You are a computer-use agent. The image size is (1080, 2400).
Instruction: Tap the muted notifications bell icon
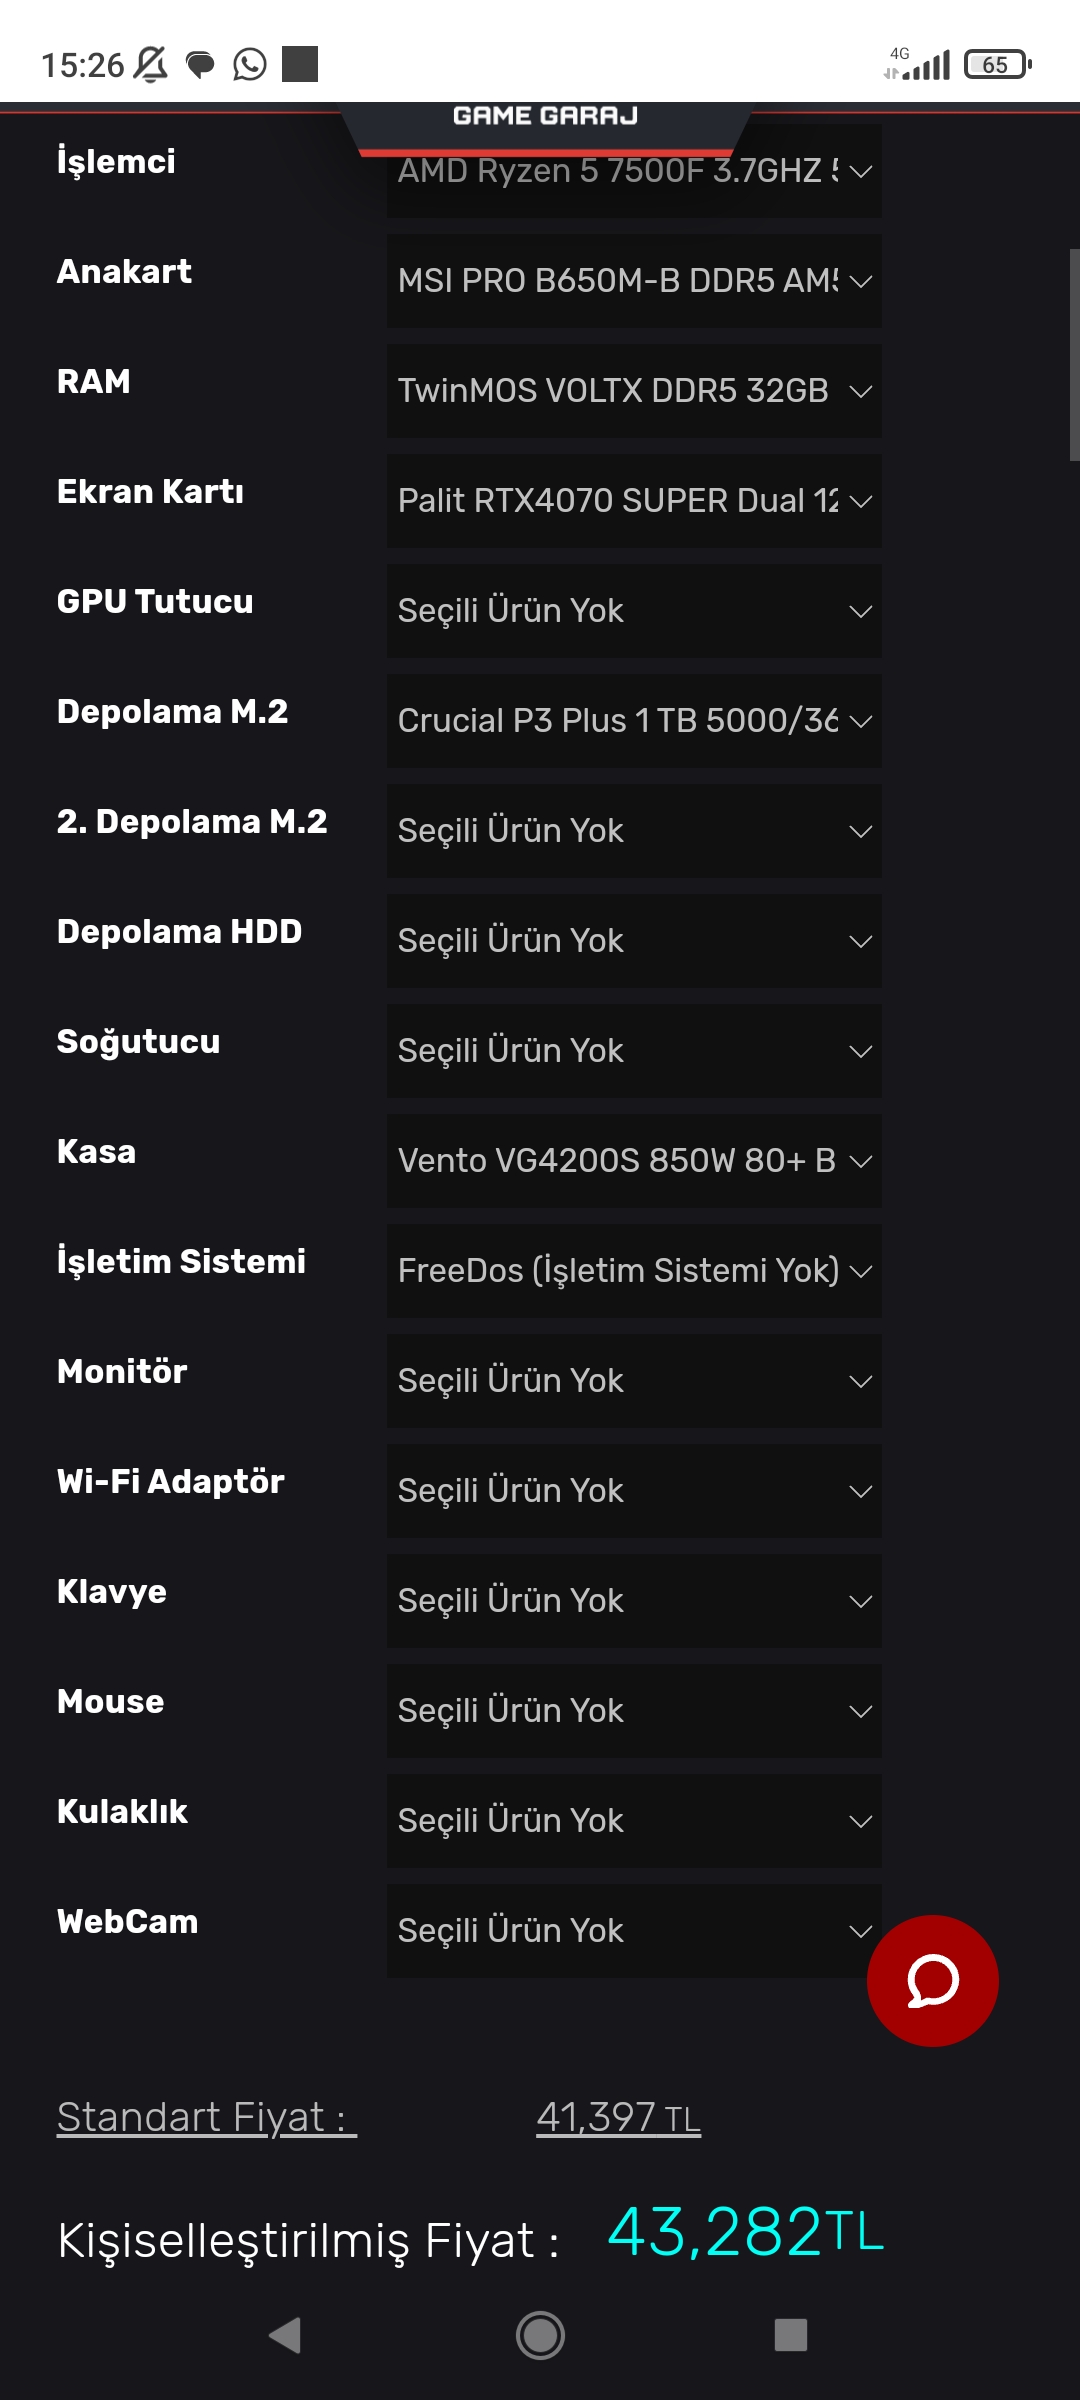tap(151, 65)
